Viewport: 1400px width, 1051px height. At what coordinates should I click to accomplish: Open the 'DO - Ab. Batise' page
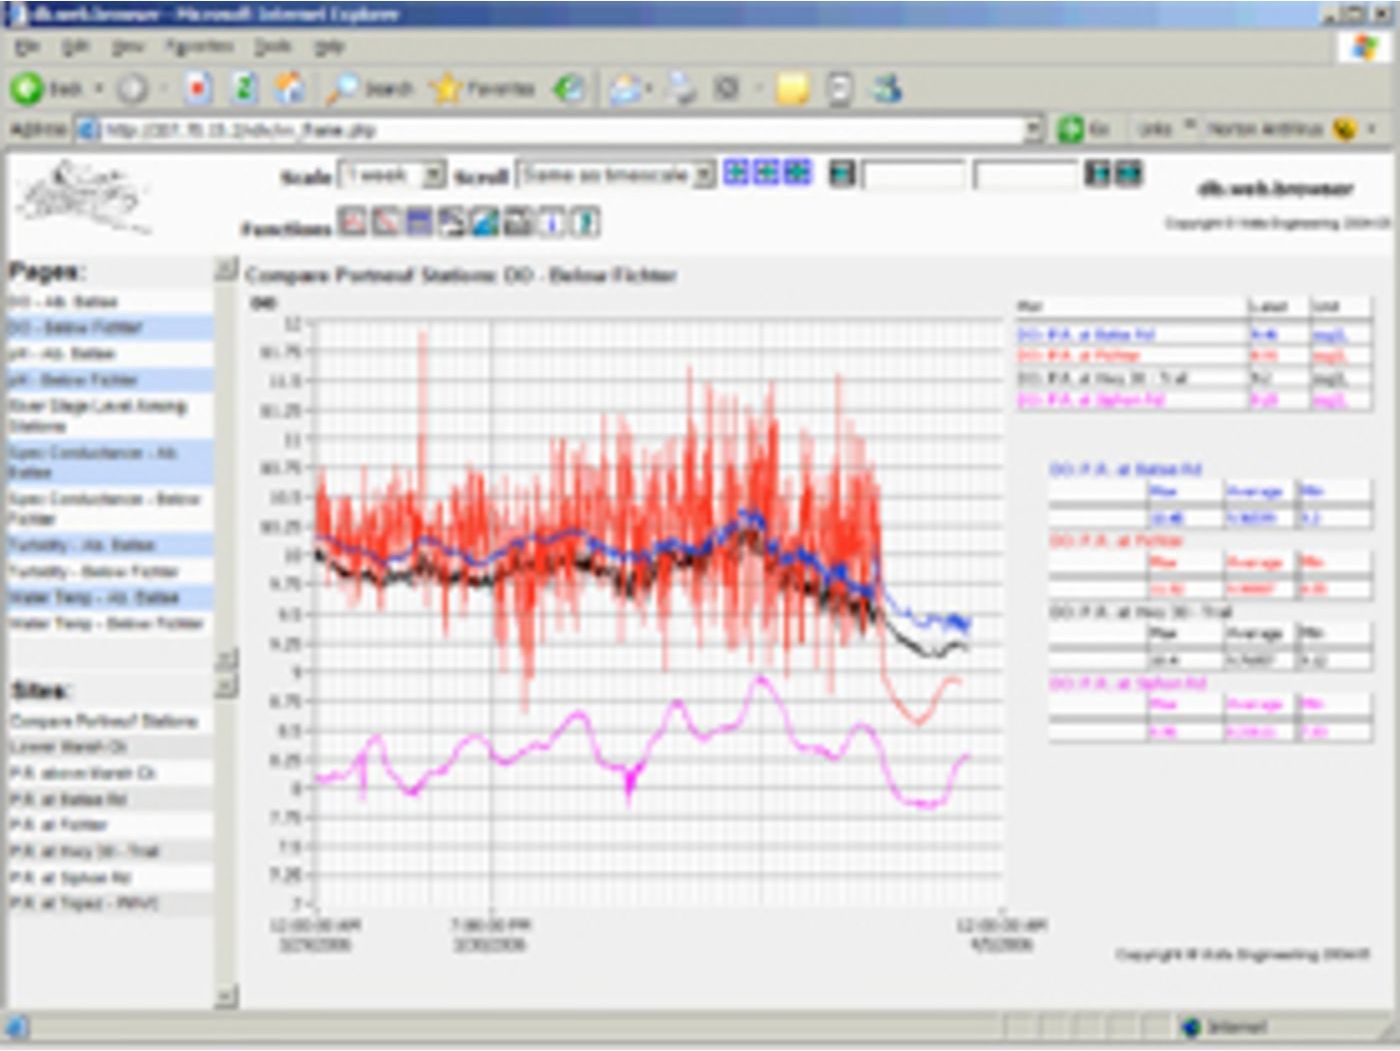64,301
